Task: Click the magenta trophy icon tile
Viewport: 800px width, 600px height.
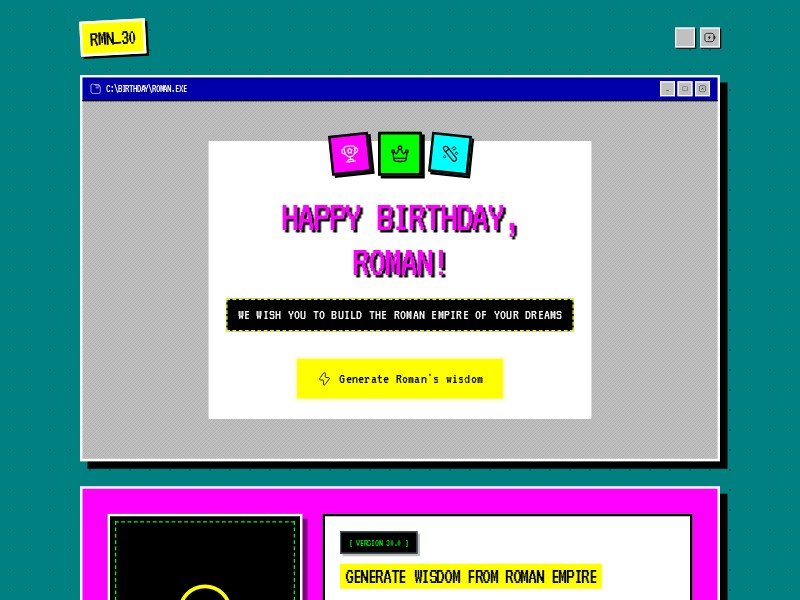Action: pos(350,154)
